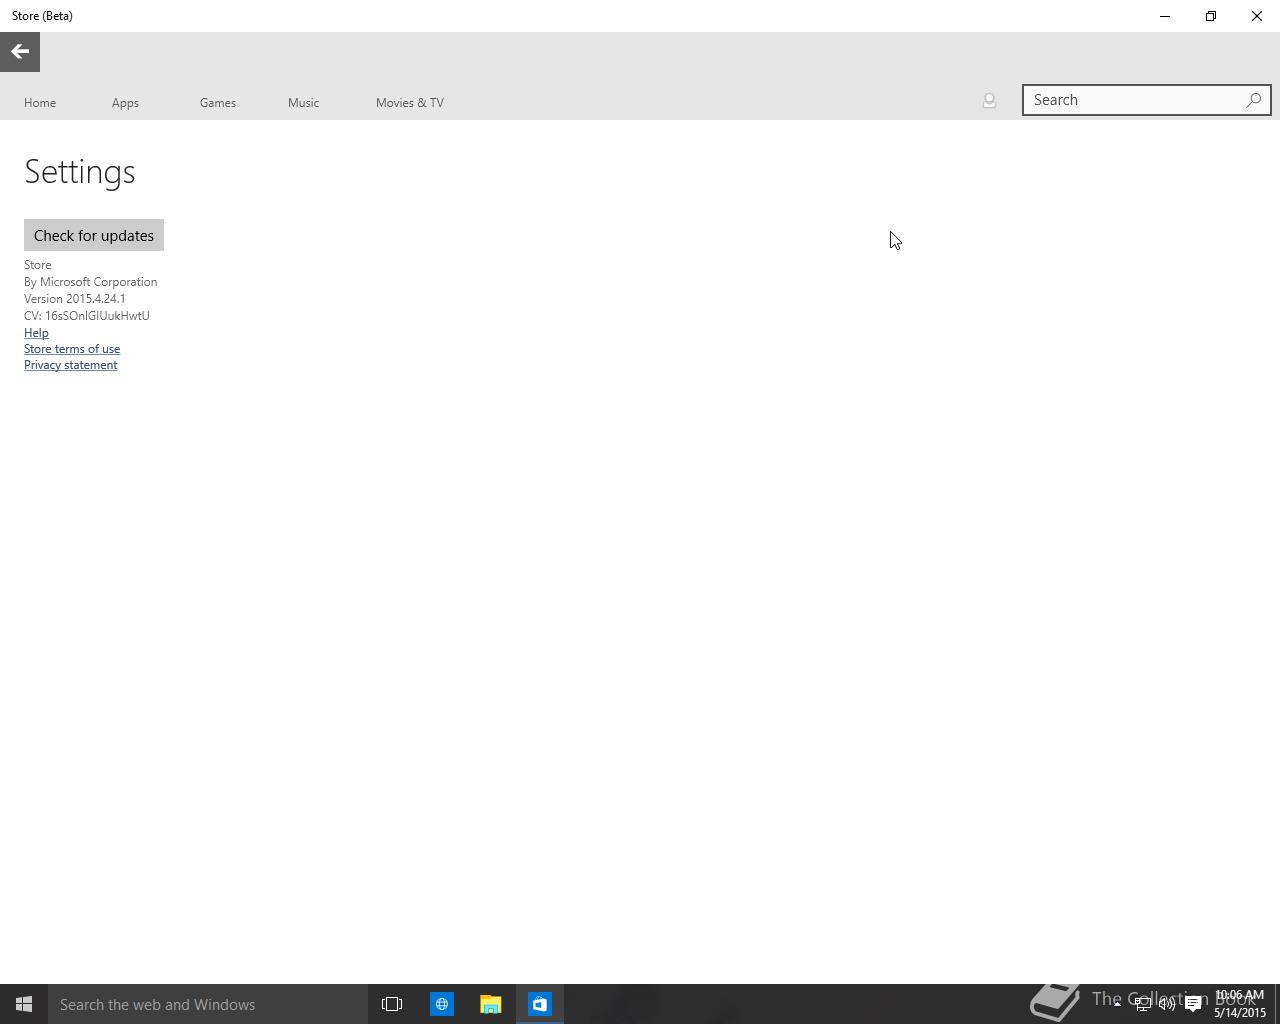Image resolution: width=1280 pixels, height=1024 pixels.
Task: Open the Games tab
Action: (x=218, y=103)
